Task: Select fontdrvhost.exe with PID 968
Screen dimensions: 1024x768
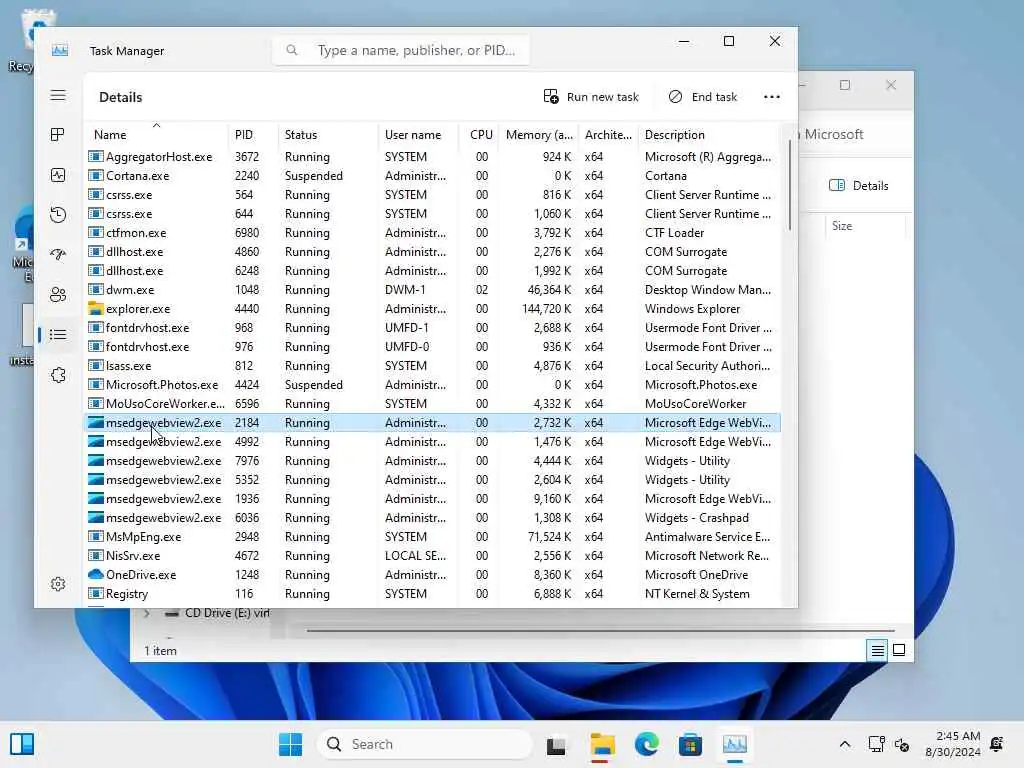Action: point(433,328)
